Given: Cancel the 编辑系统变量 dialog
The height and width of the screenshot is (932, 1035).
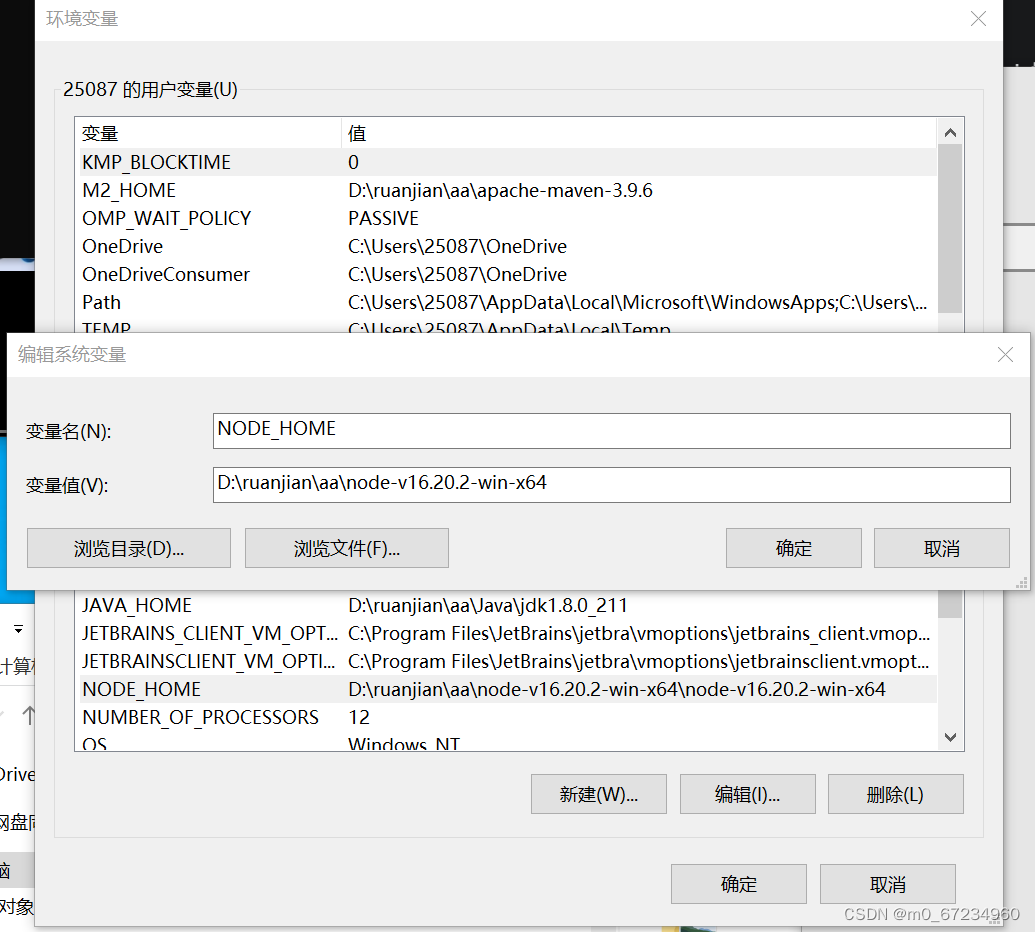Looking at the screenshot, I should [x=941, y=548].
